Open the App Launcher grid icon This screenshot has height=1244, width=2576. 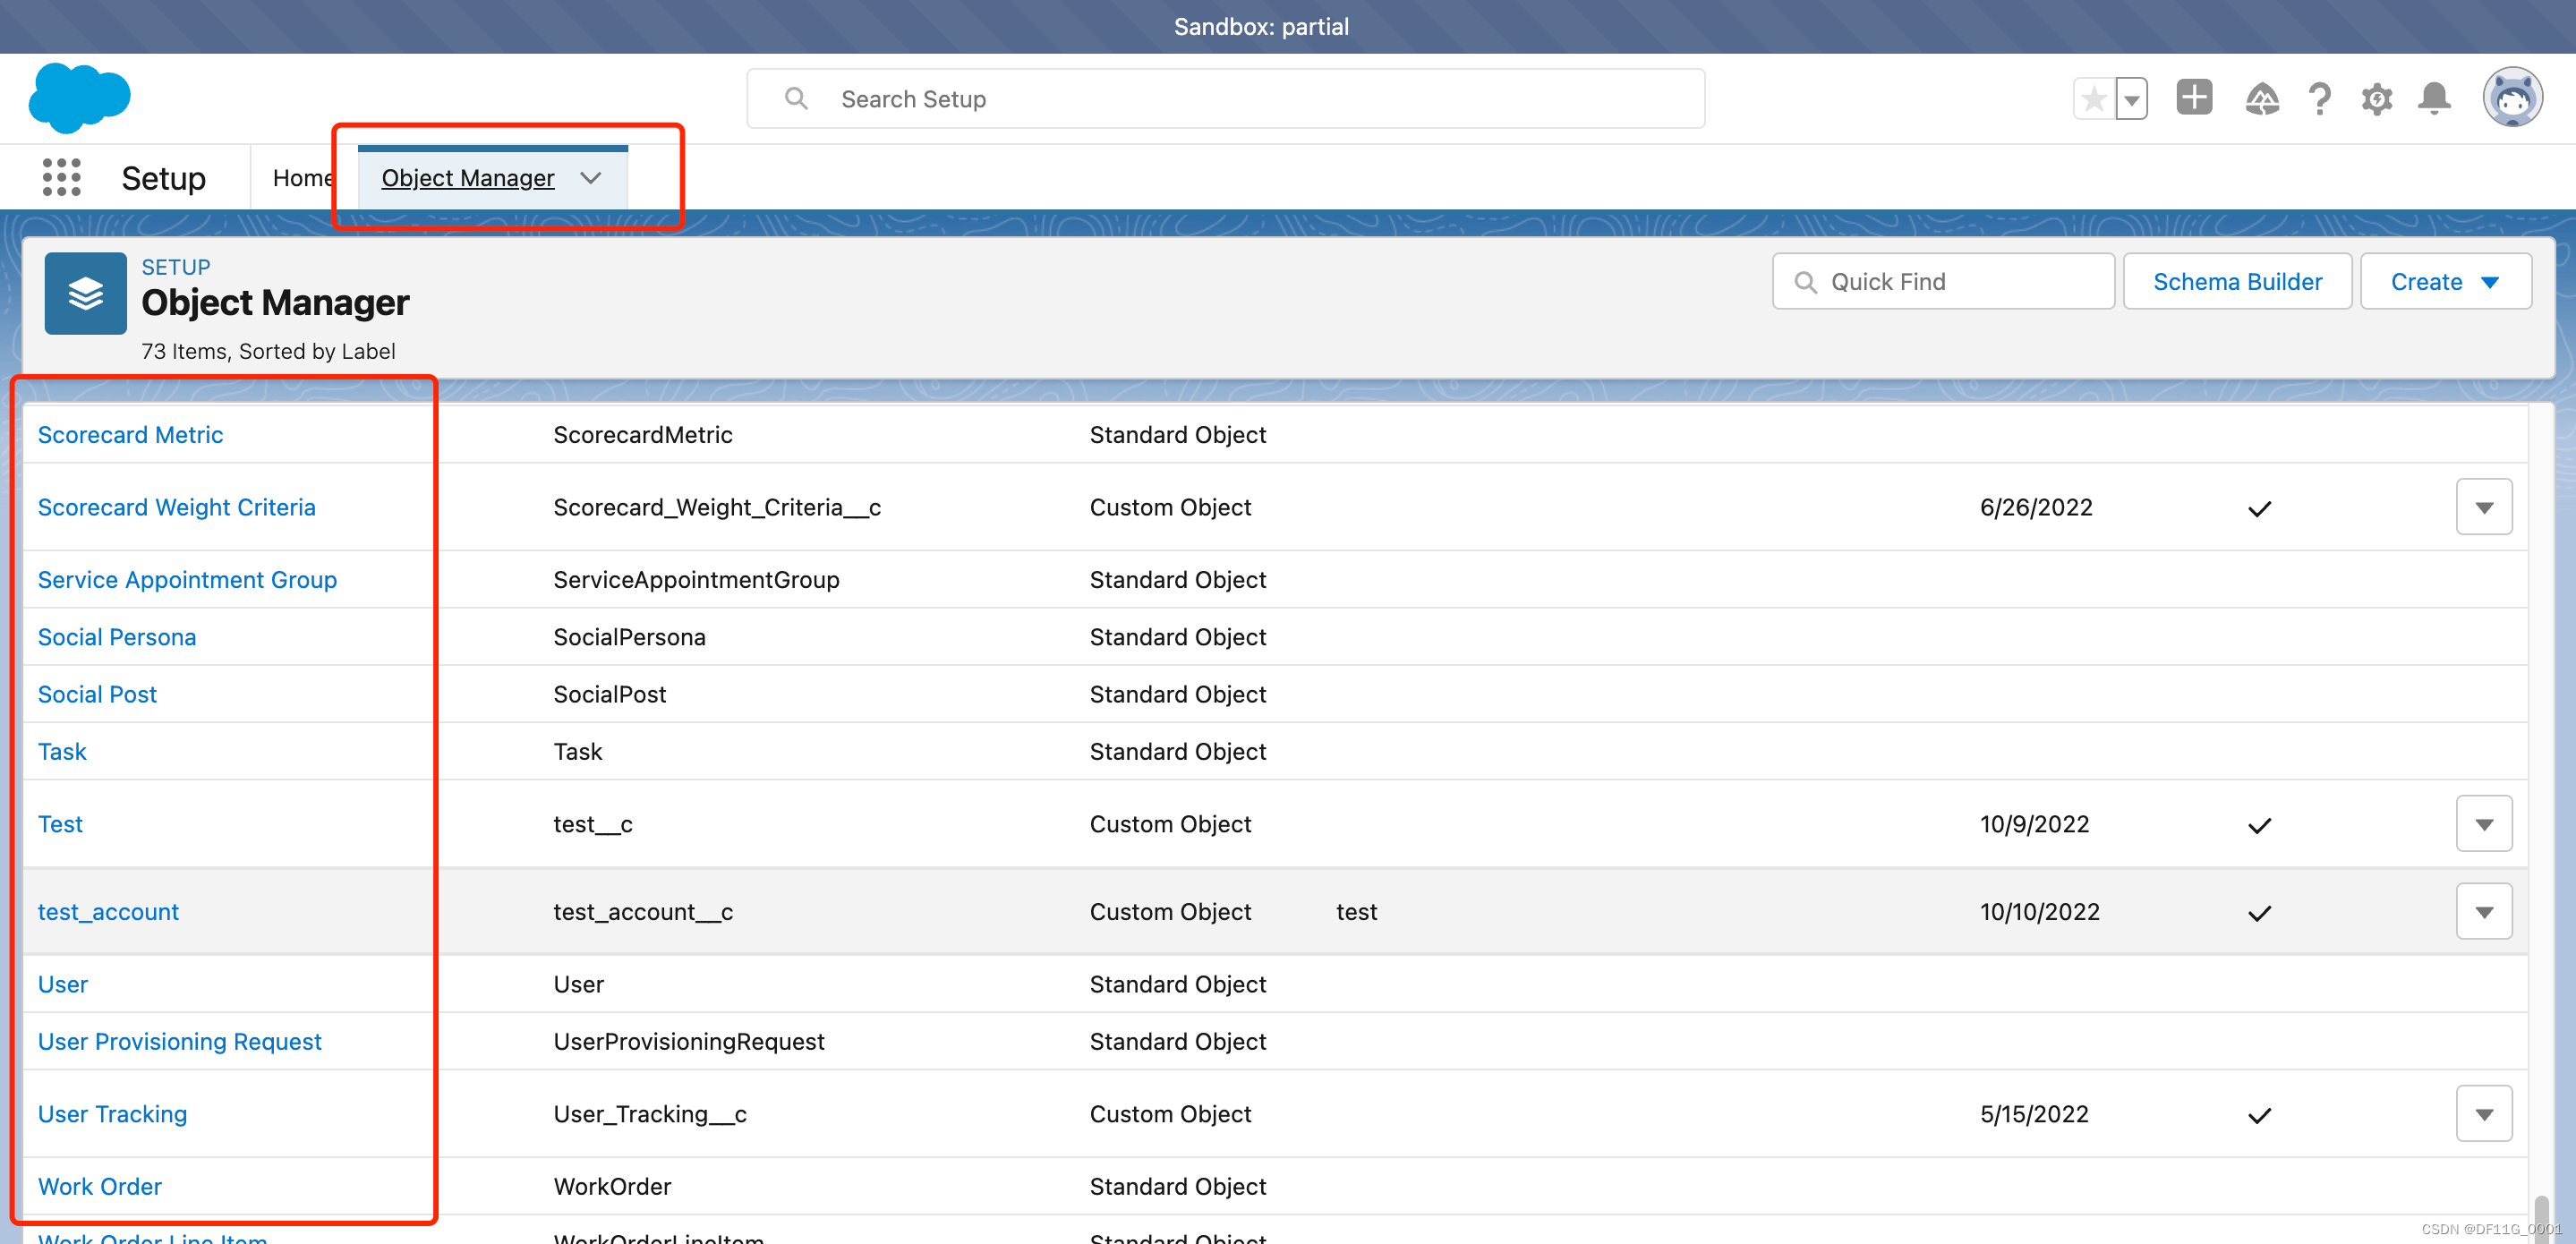(x=60, y=176)
